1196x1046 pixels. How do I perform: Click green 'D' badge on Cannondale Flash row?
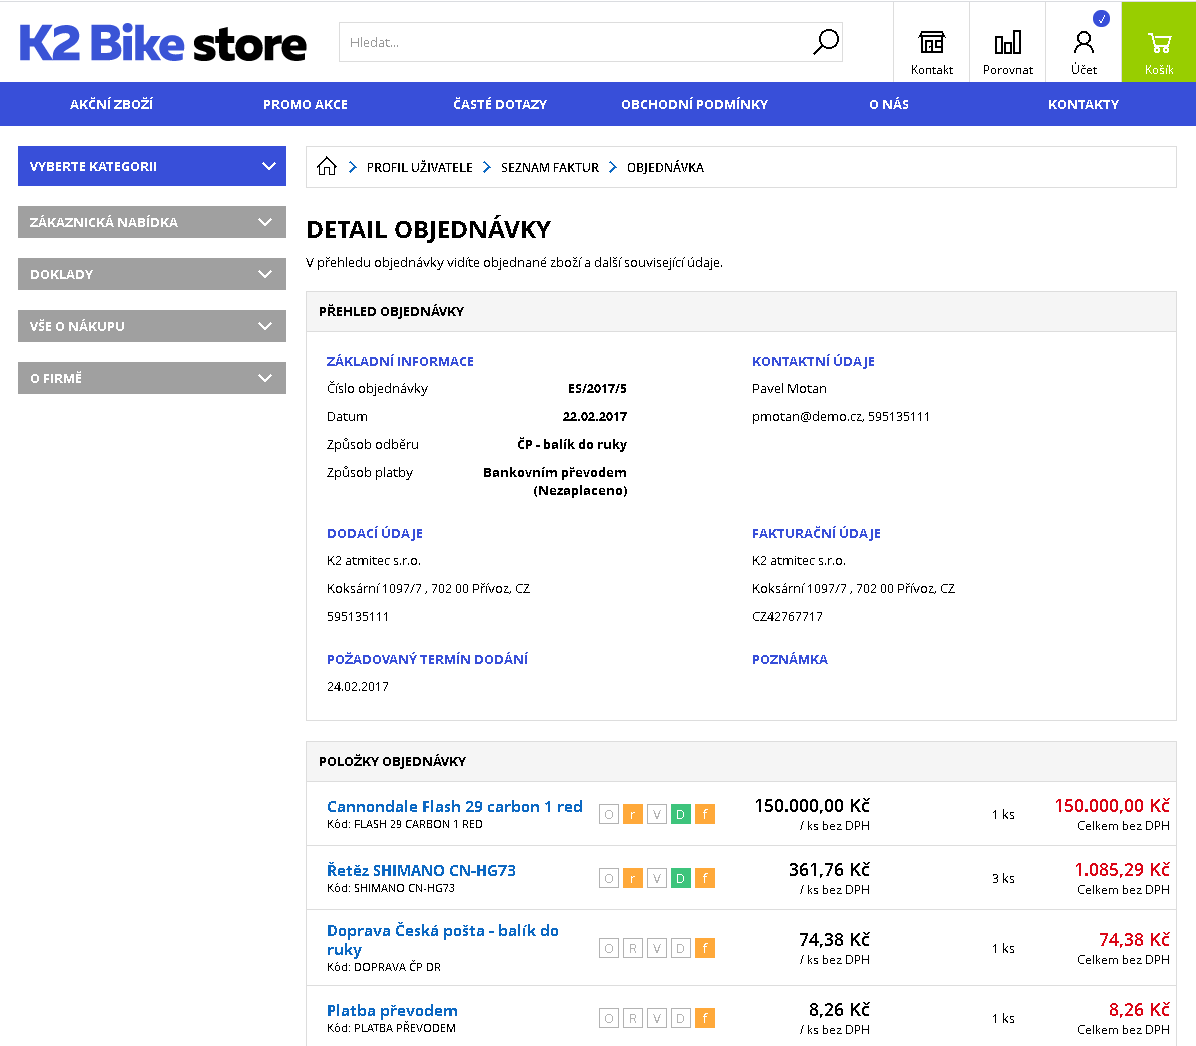681,814
